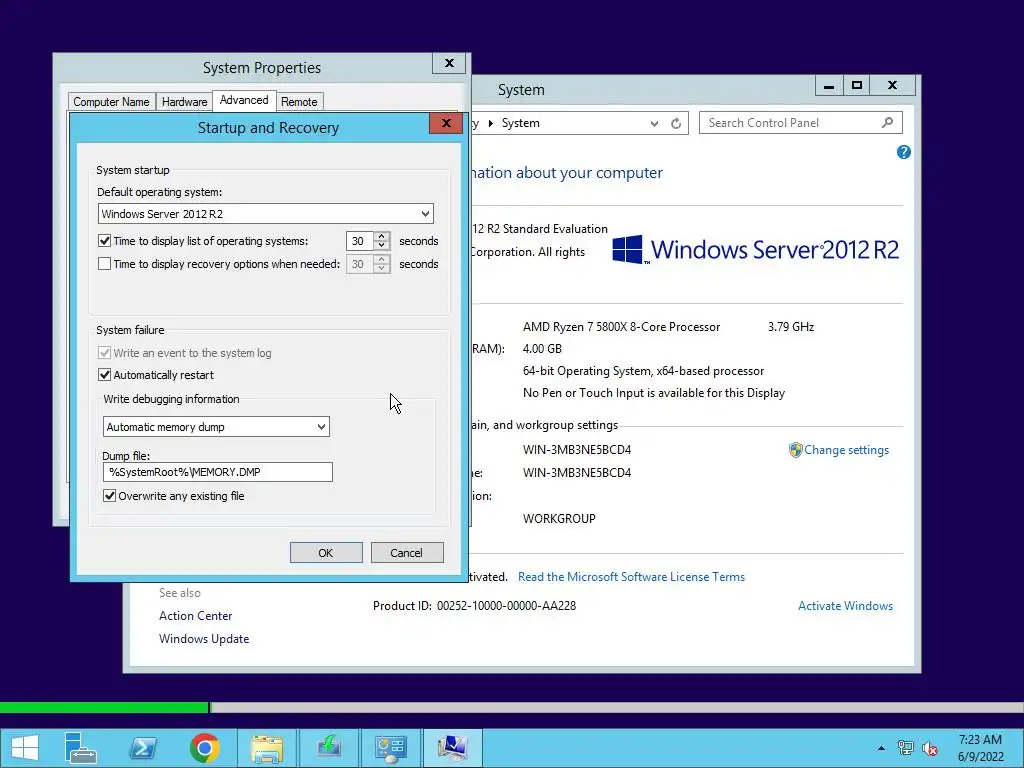The width and height of the screenshot is (1024, 768).
Task: Click the WORKGROUP value
Action: (x=559, y=519)
